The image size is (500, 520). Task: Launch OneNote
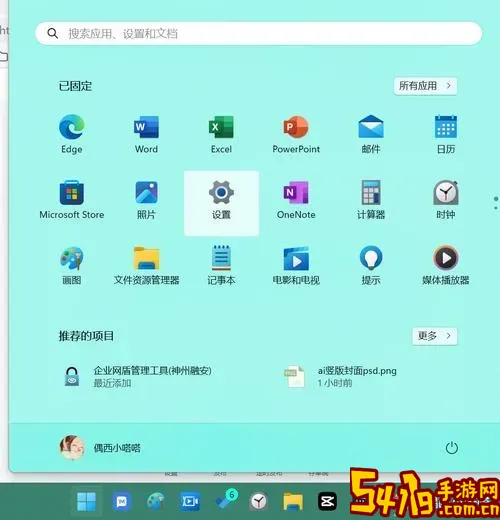tap(296, 200)
